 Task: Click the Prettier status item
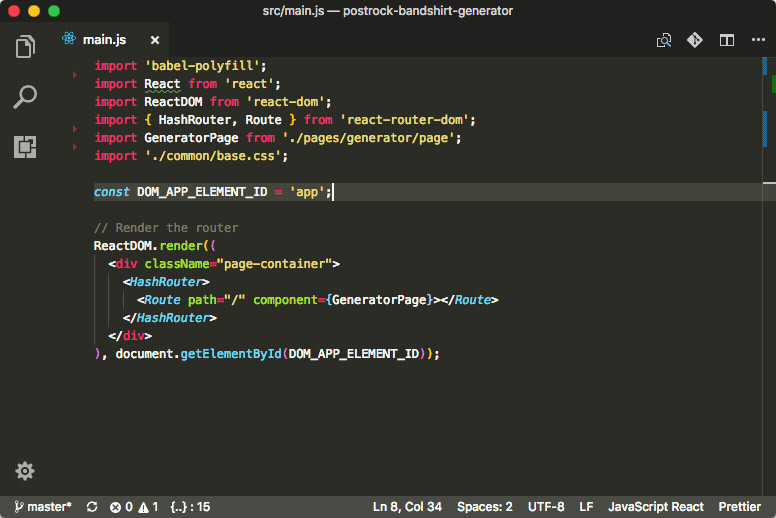point(739,507)
